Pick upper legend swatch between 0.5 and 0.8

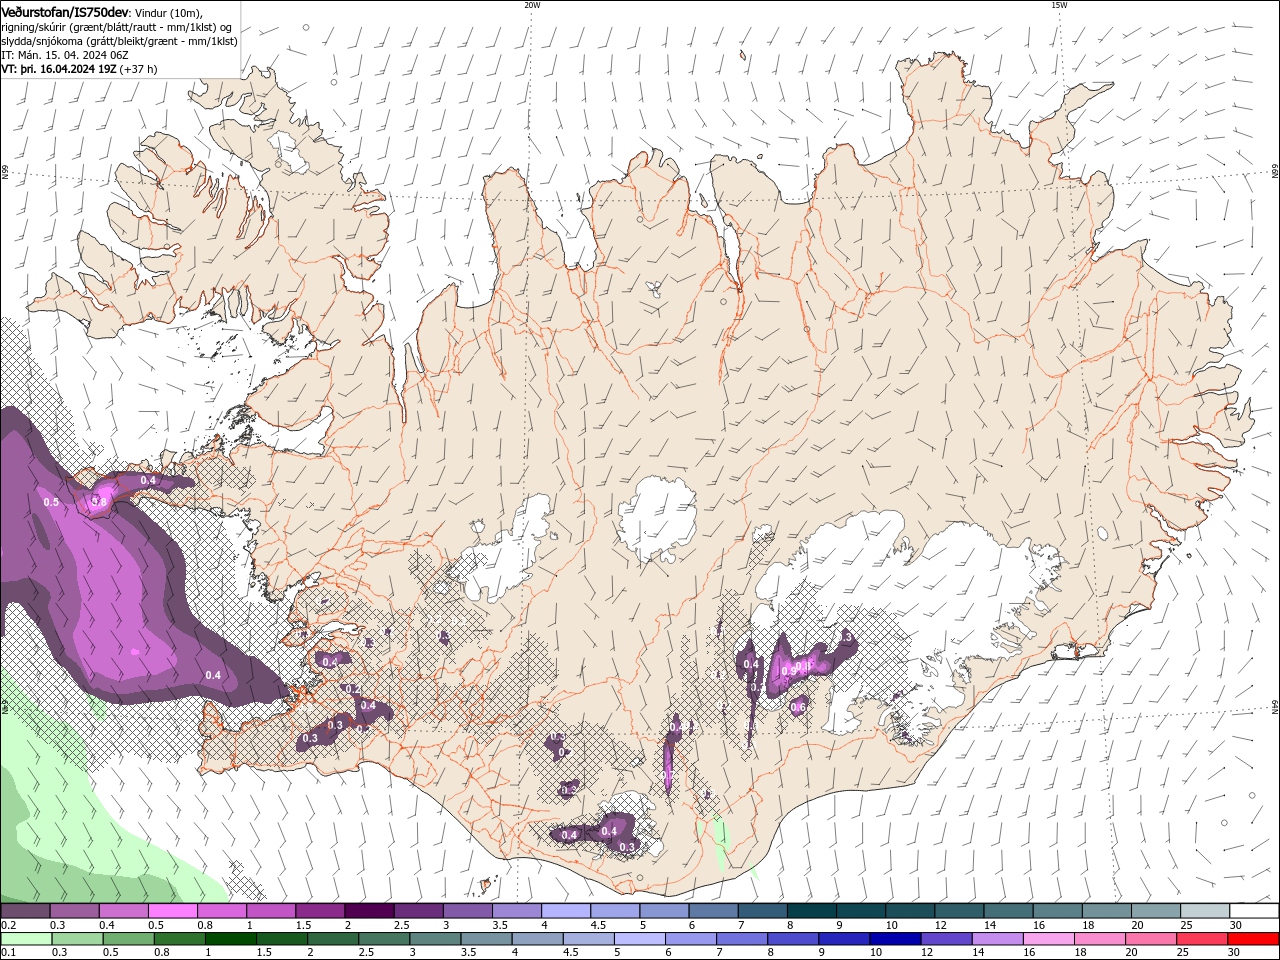(x=172, y=911)
